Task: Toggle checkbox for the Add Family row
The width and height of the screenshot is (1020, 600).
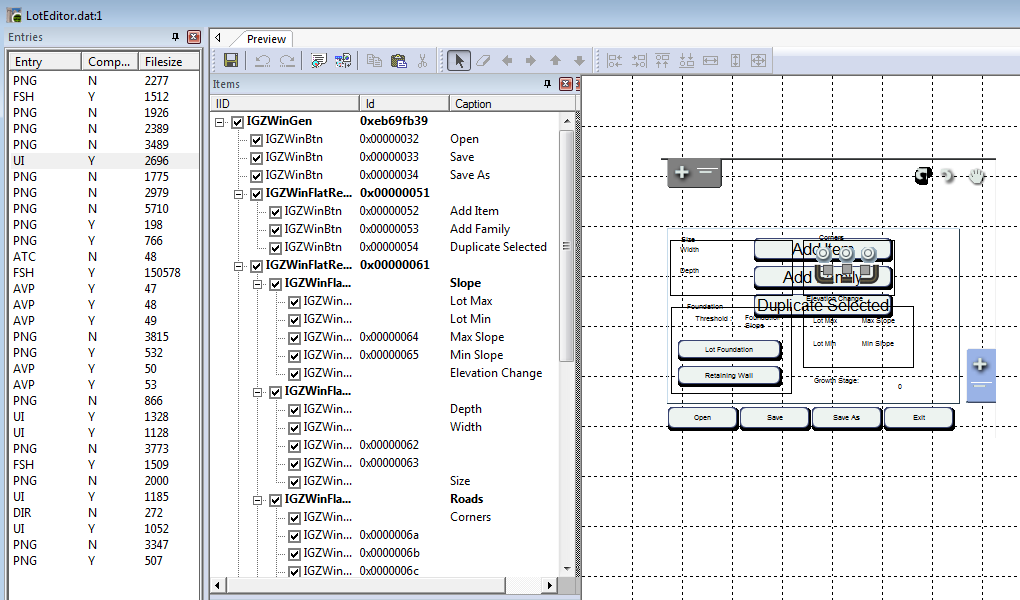Action: coord(275,230)
